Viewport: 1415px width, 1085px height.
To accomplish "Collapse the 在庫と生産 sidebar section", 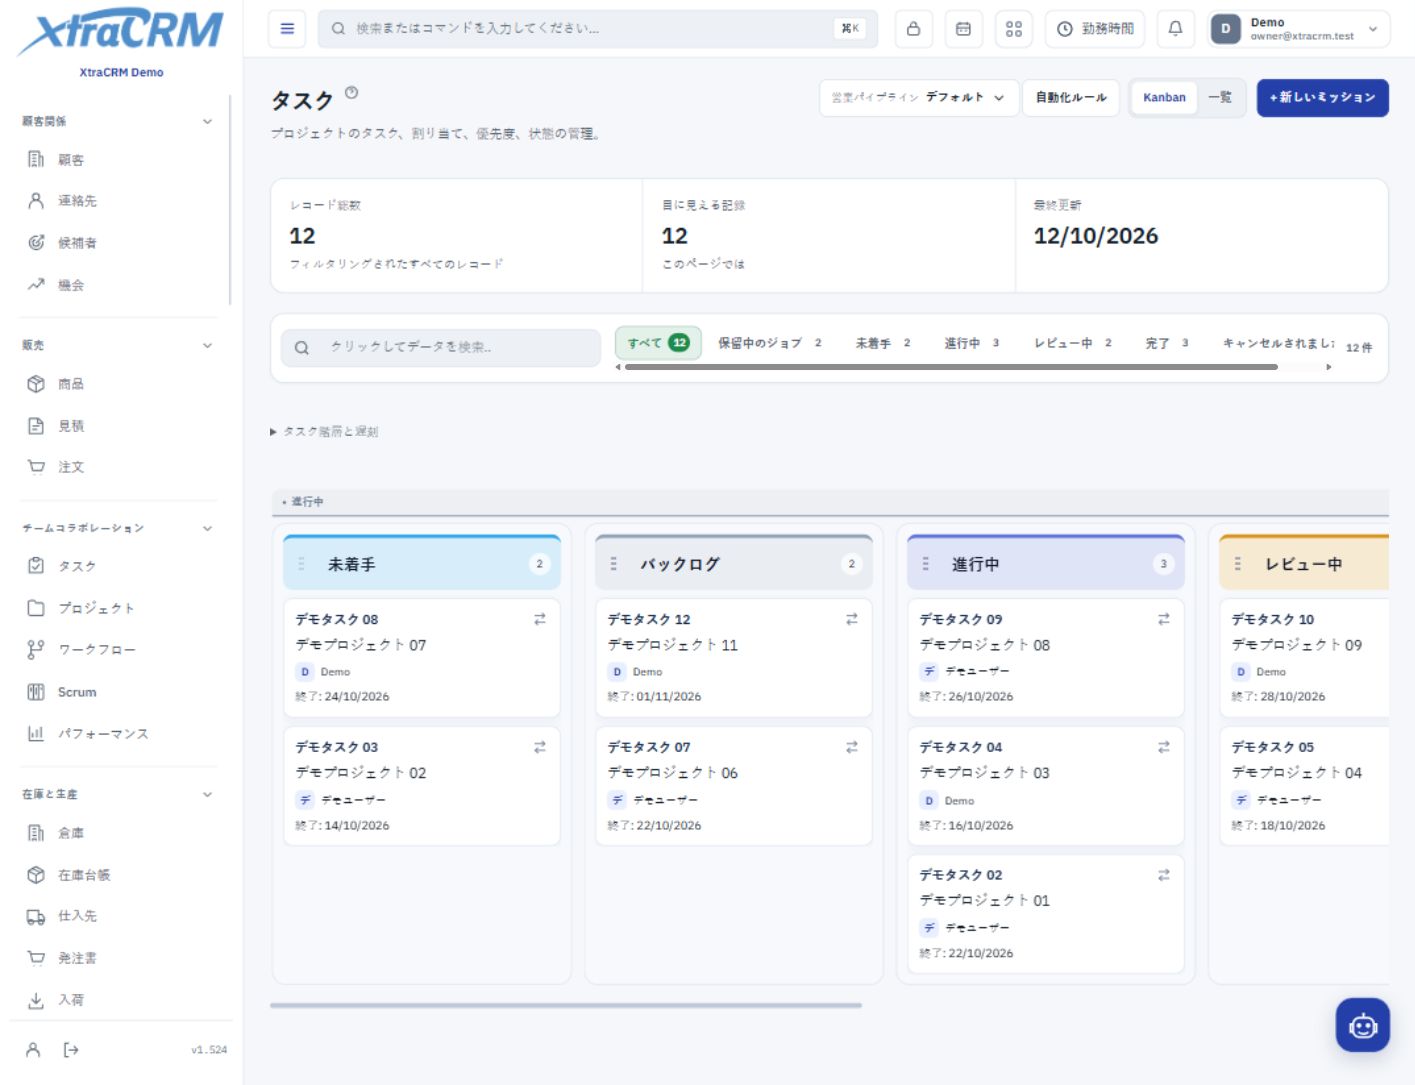I will point(207,794).
